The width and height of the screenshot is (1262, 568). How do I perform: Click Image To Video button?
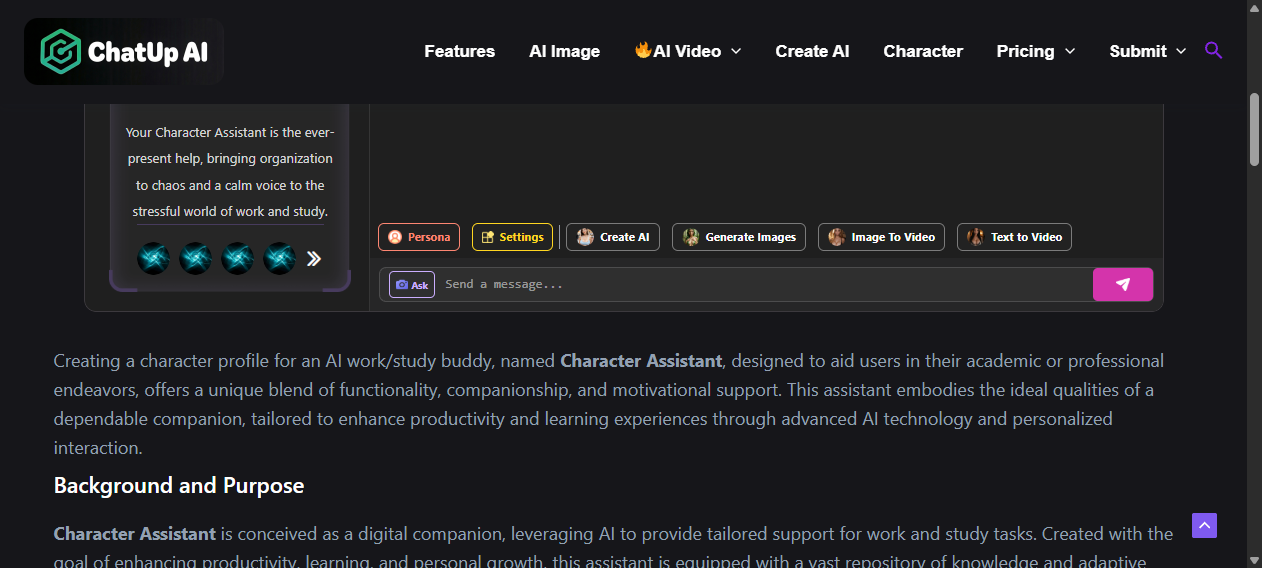coord(881,237)
